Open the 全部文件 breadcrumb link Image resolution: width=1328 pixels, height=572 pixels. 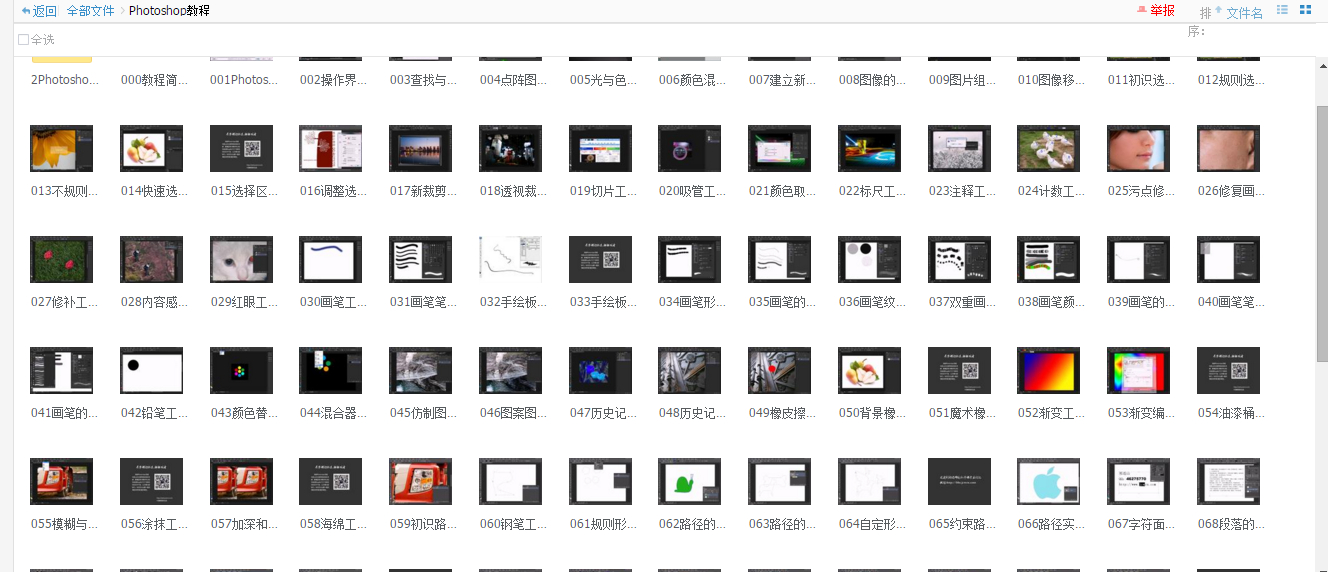point(90,11)
